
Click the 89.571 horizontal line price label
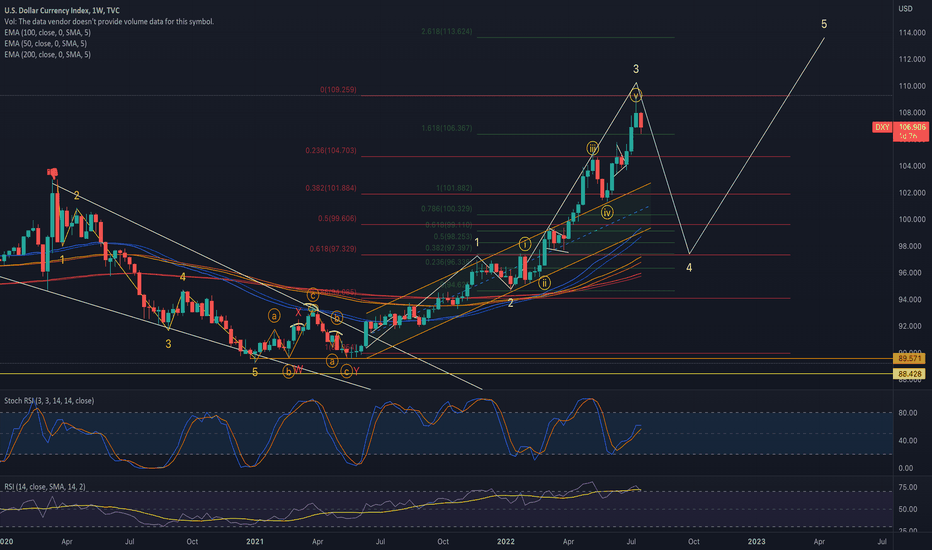[910, 359]
